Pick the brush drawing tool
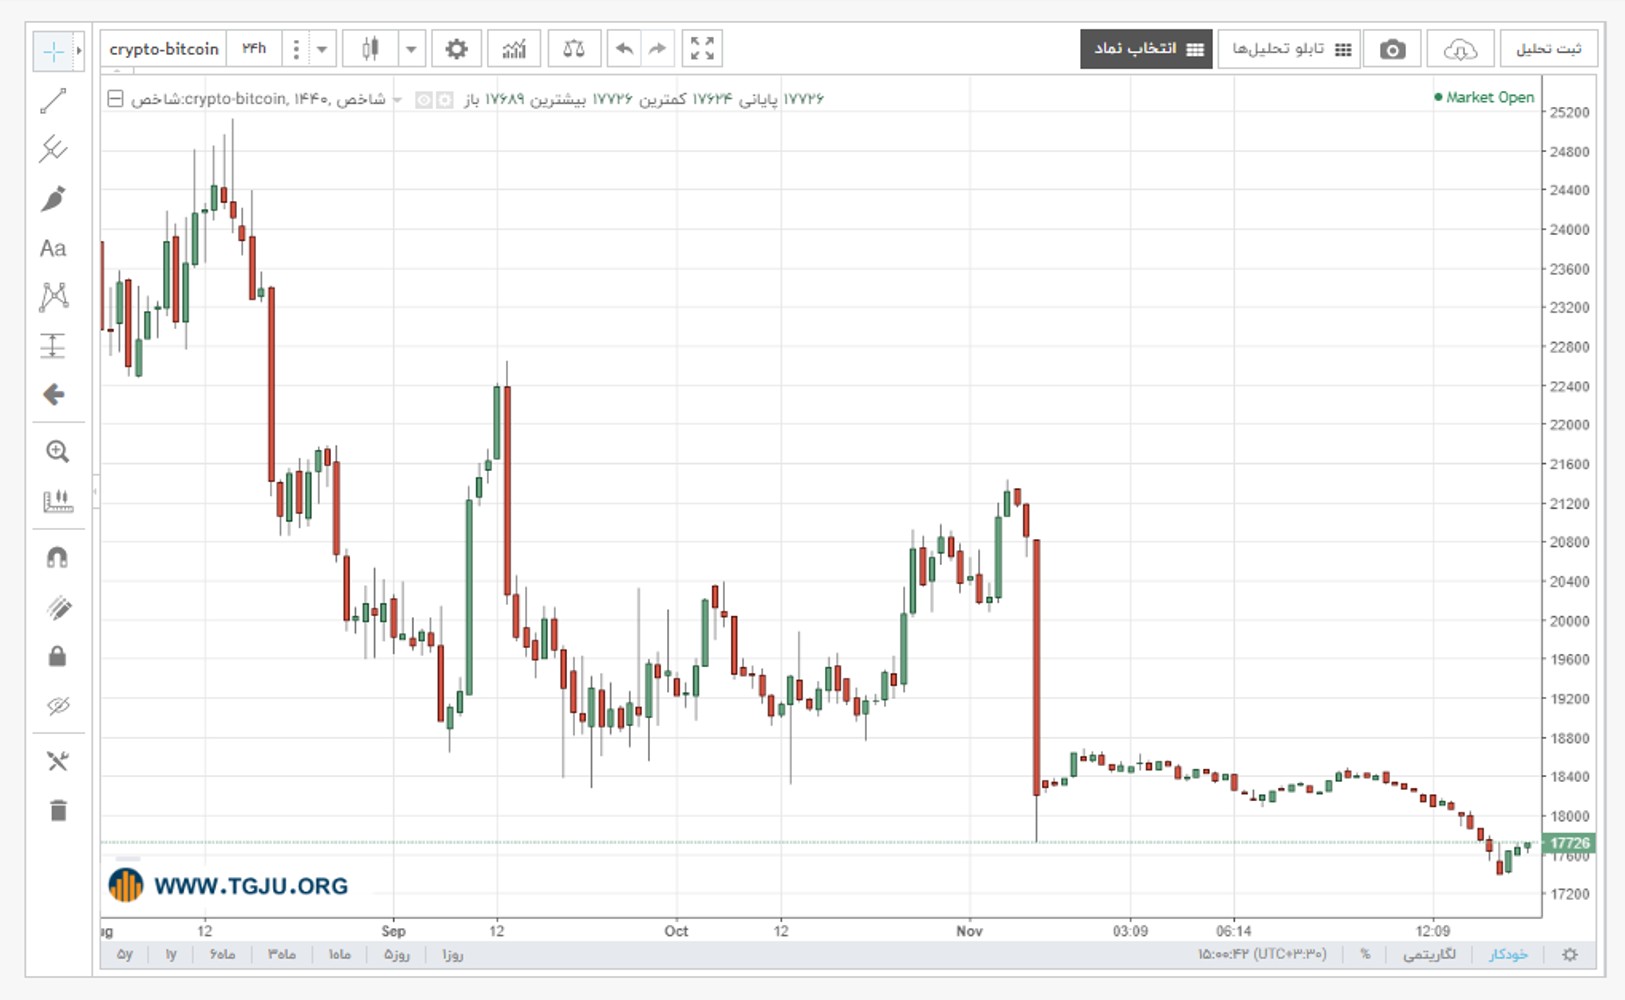 (53, 198)
